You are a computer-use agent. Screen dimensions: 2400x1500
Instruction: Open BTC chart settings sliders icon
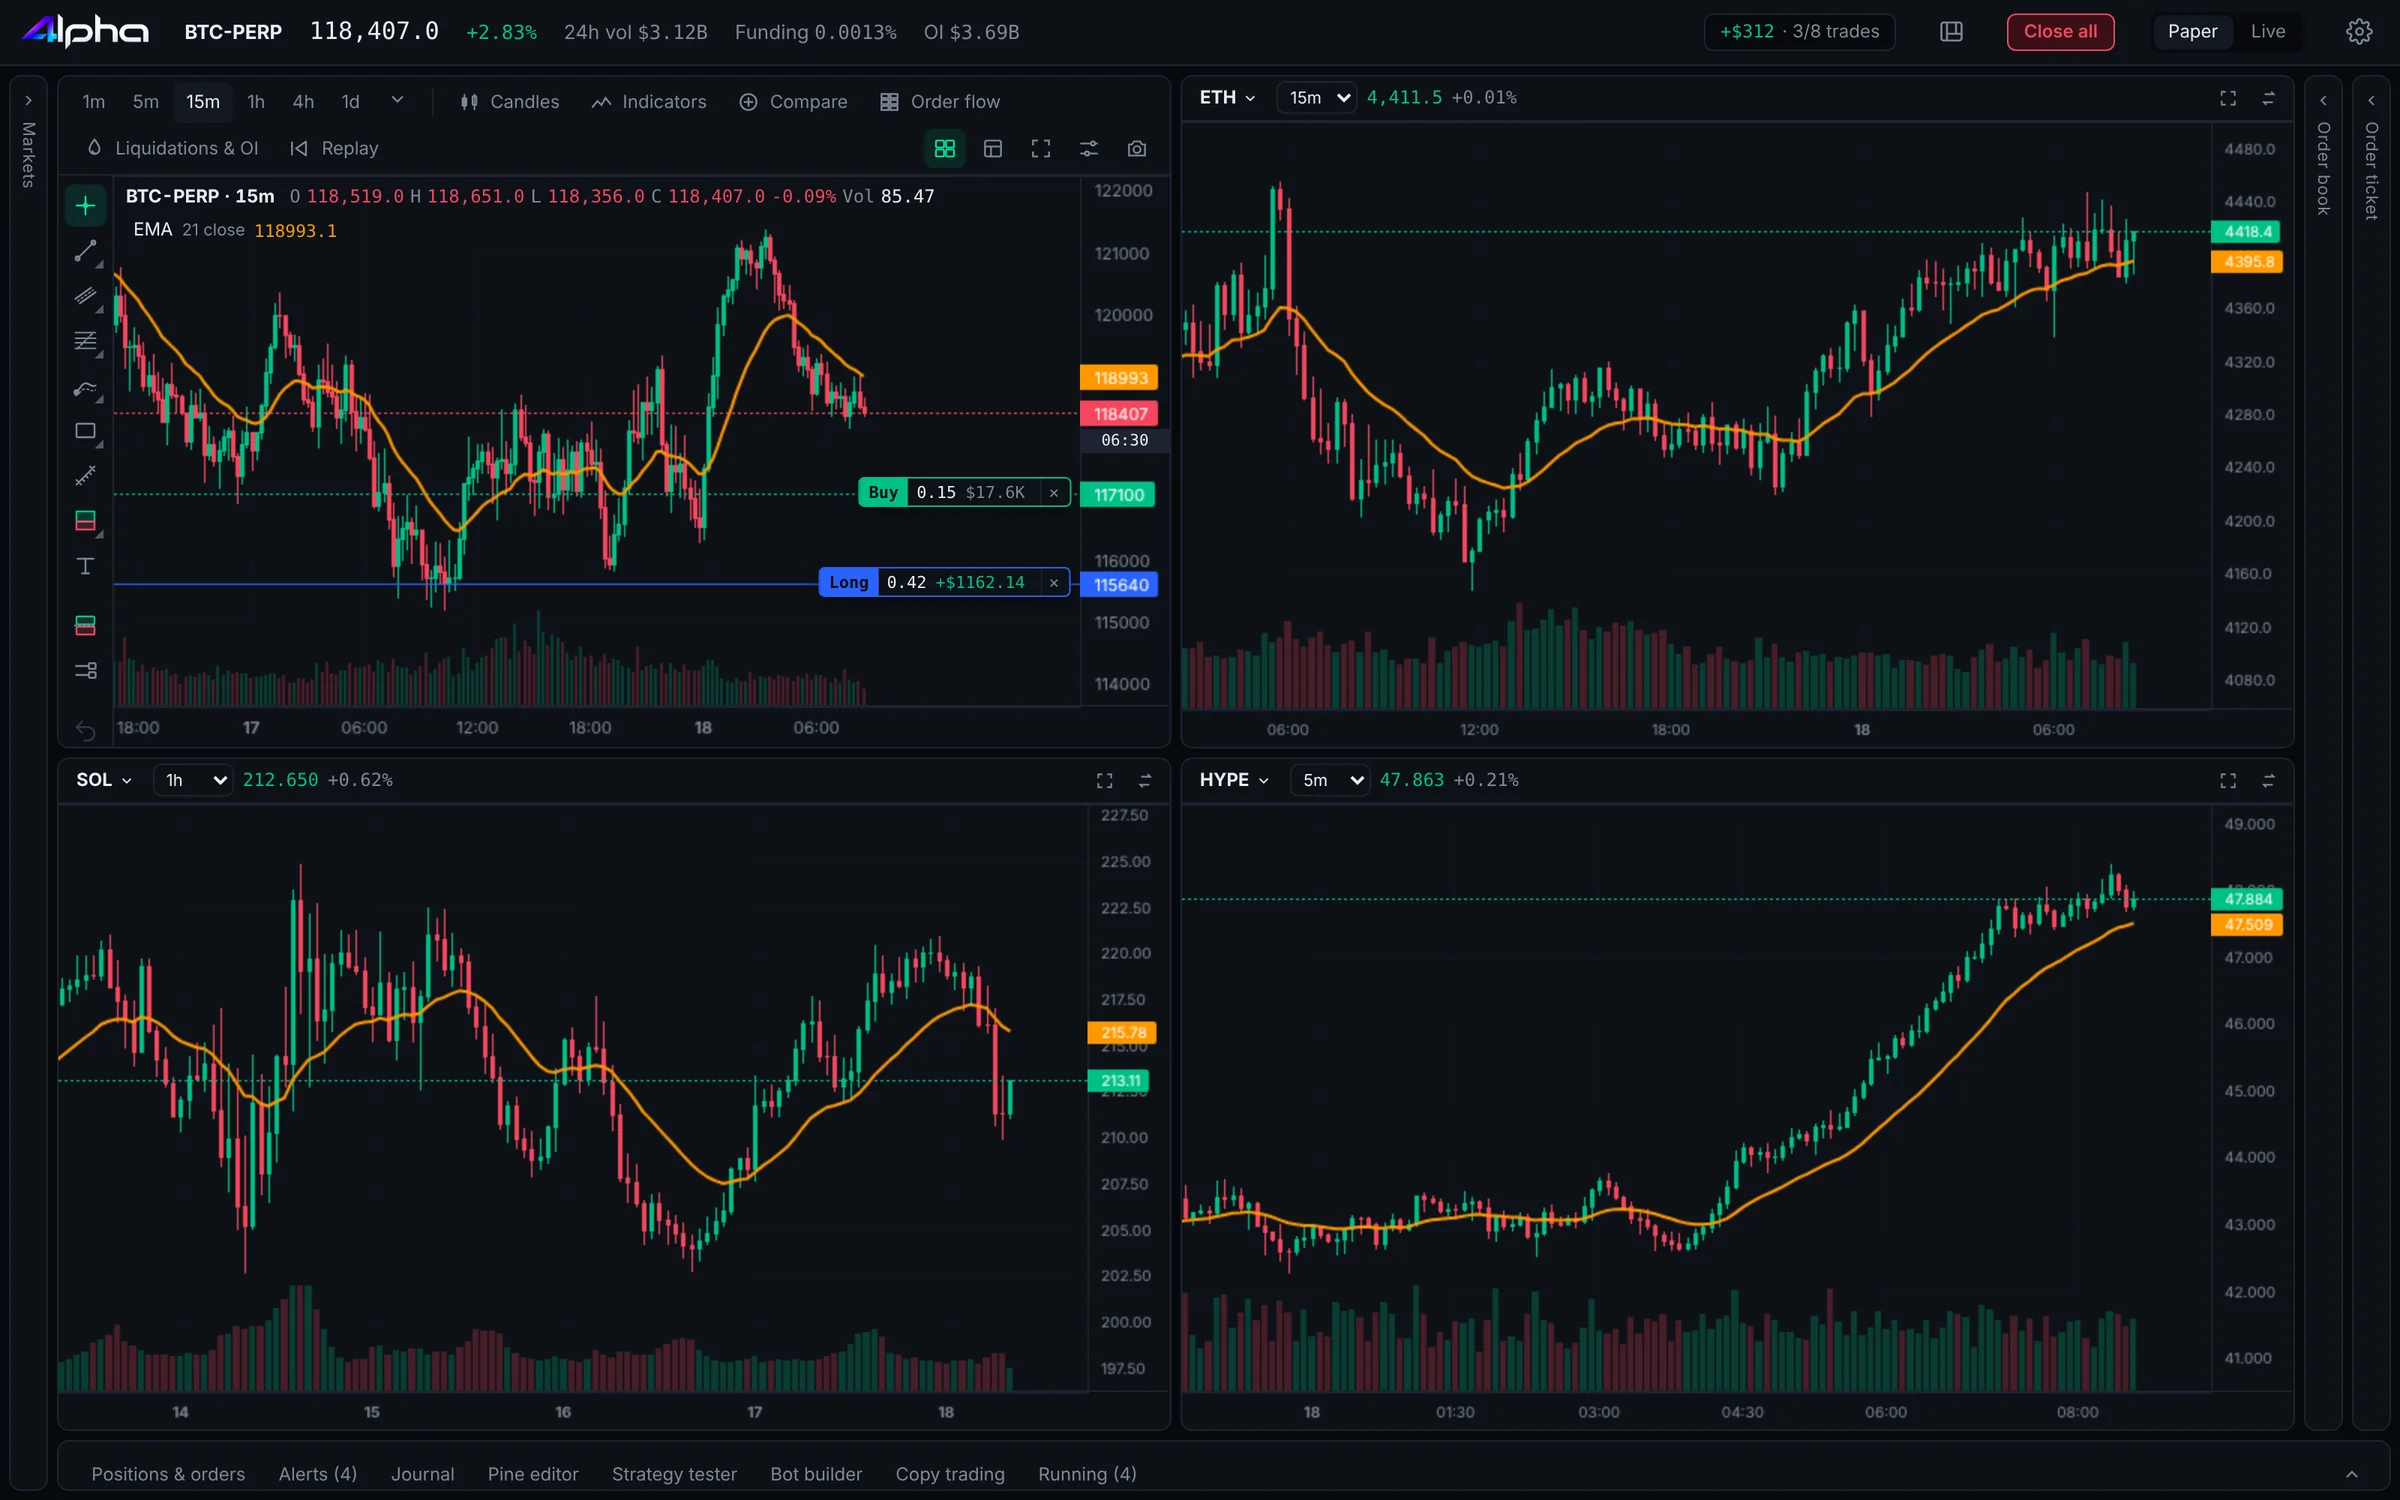coord(1089,149)
